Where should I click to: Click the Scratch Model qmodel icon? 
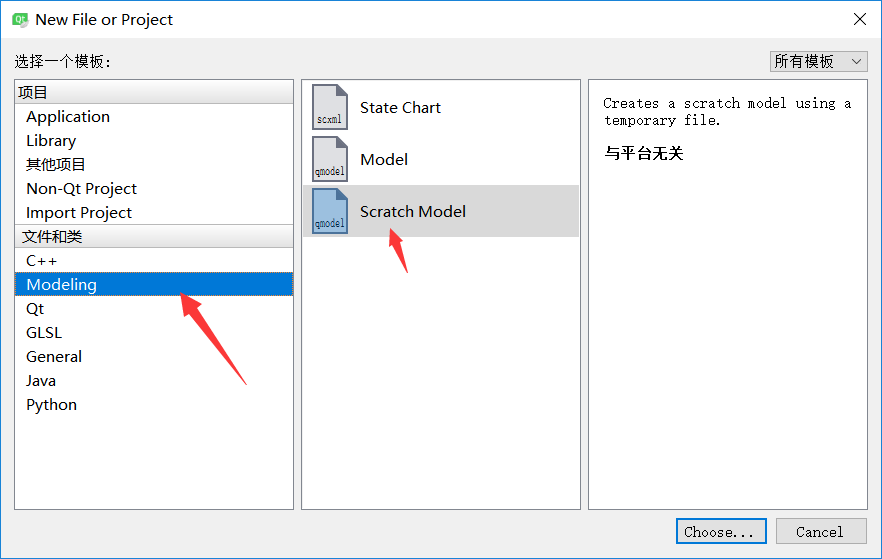(x=330, y=211)
